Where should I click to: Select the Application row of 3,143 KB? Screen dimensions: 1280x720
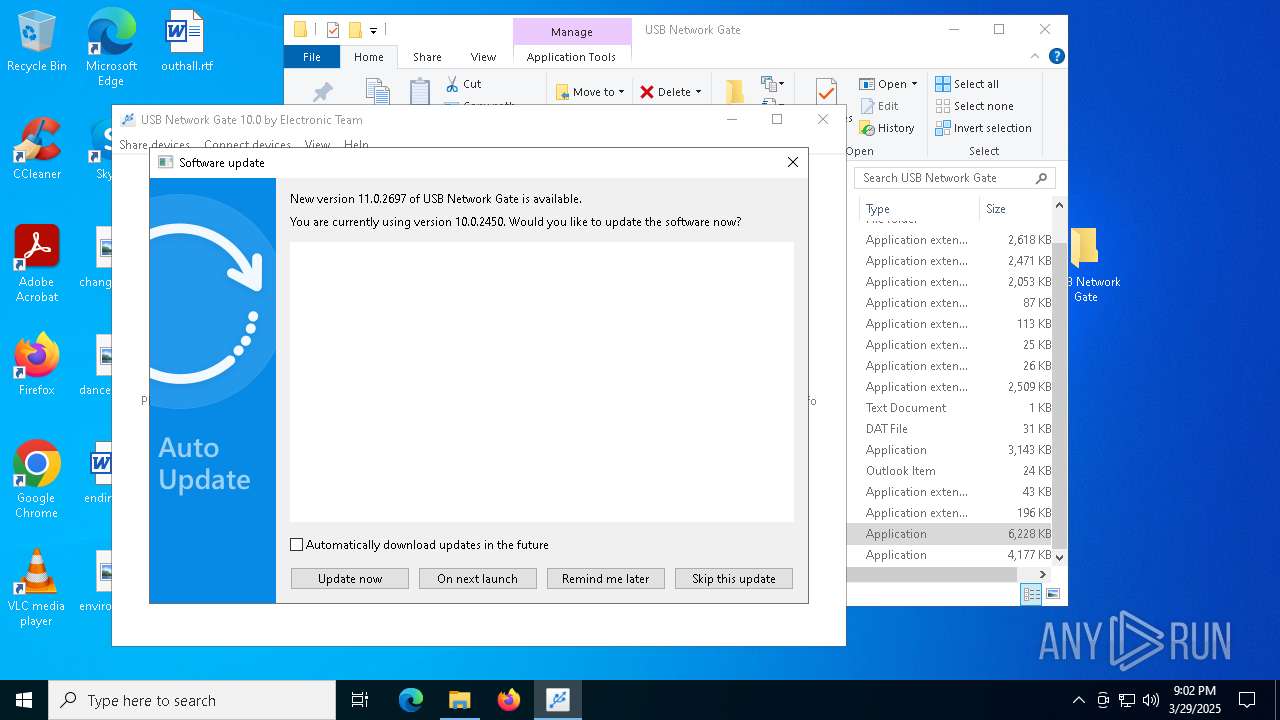[950, 450]
